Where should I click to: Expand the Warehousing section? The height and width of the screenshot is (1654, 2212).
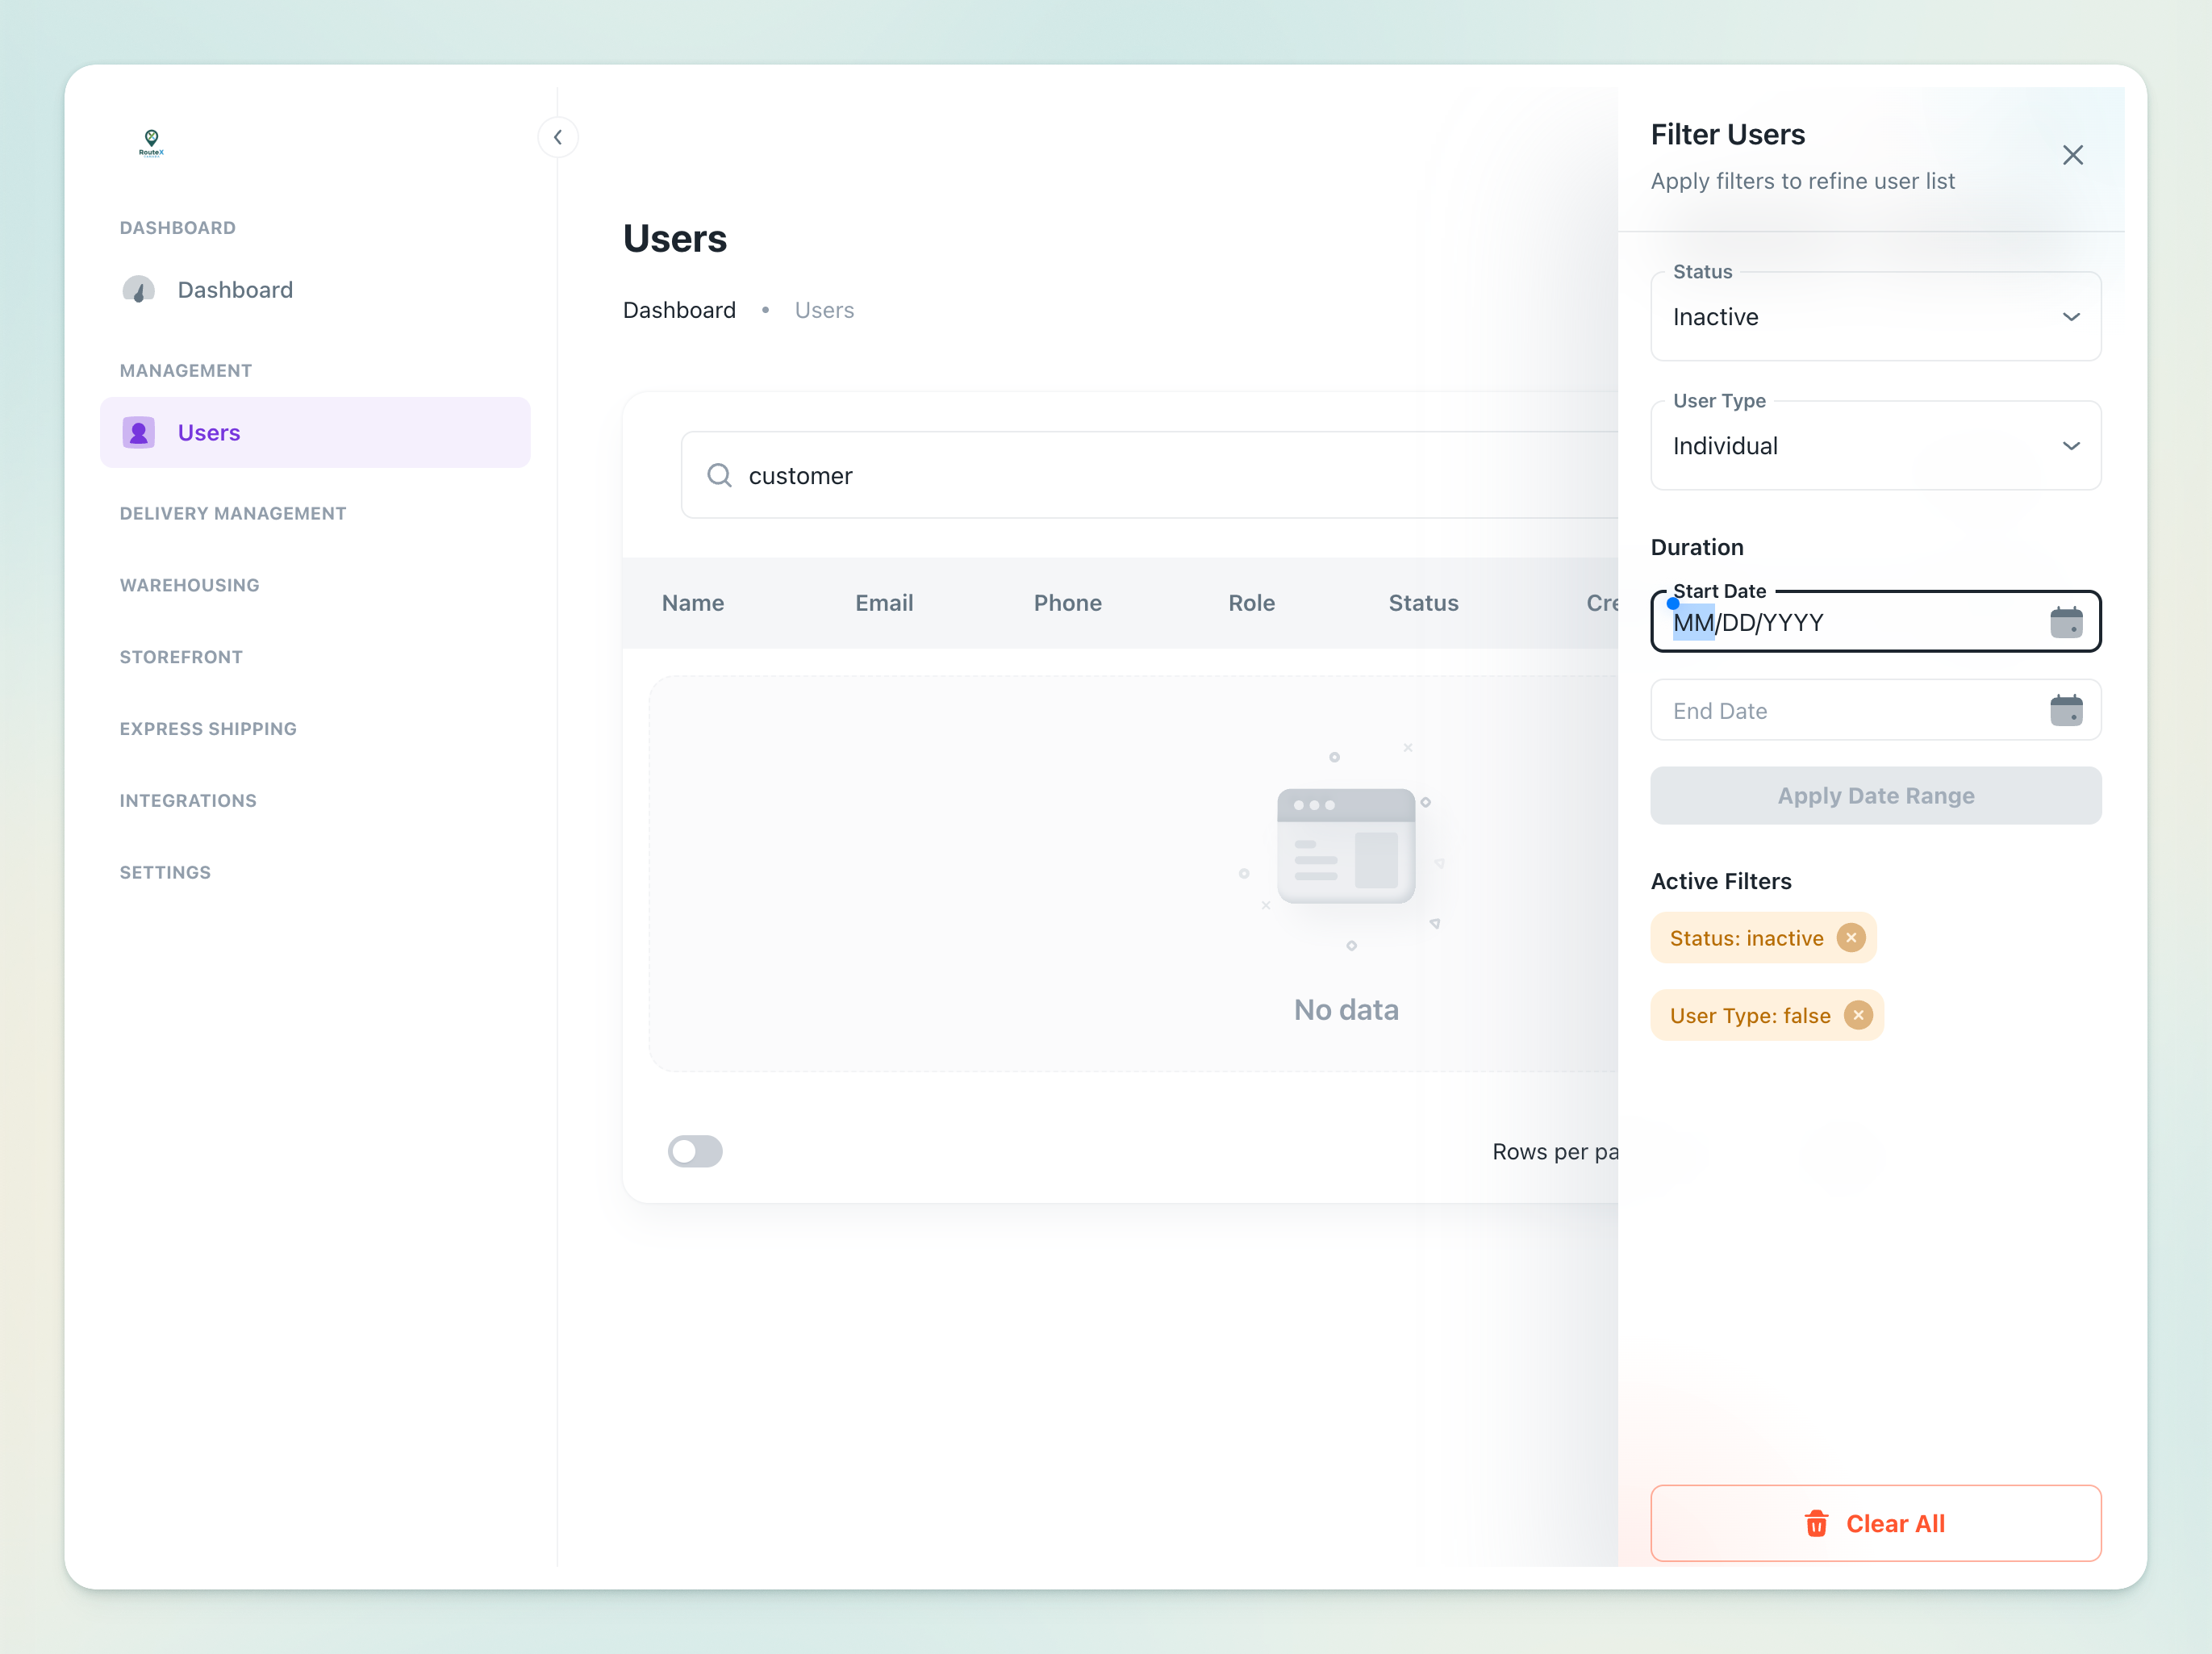pyautogui.click(x=189, y=585)
